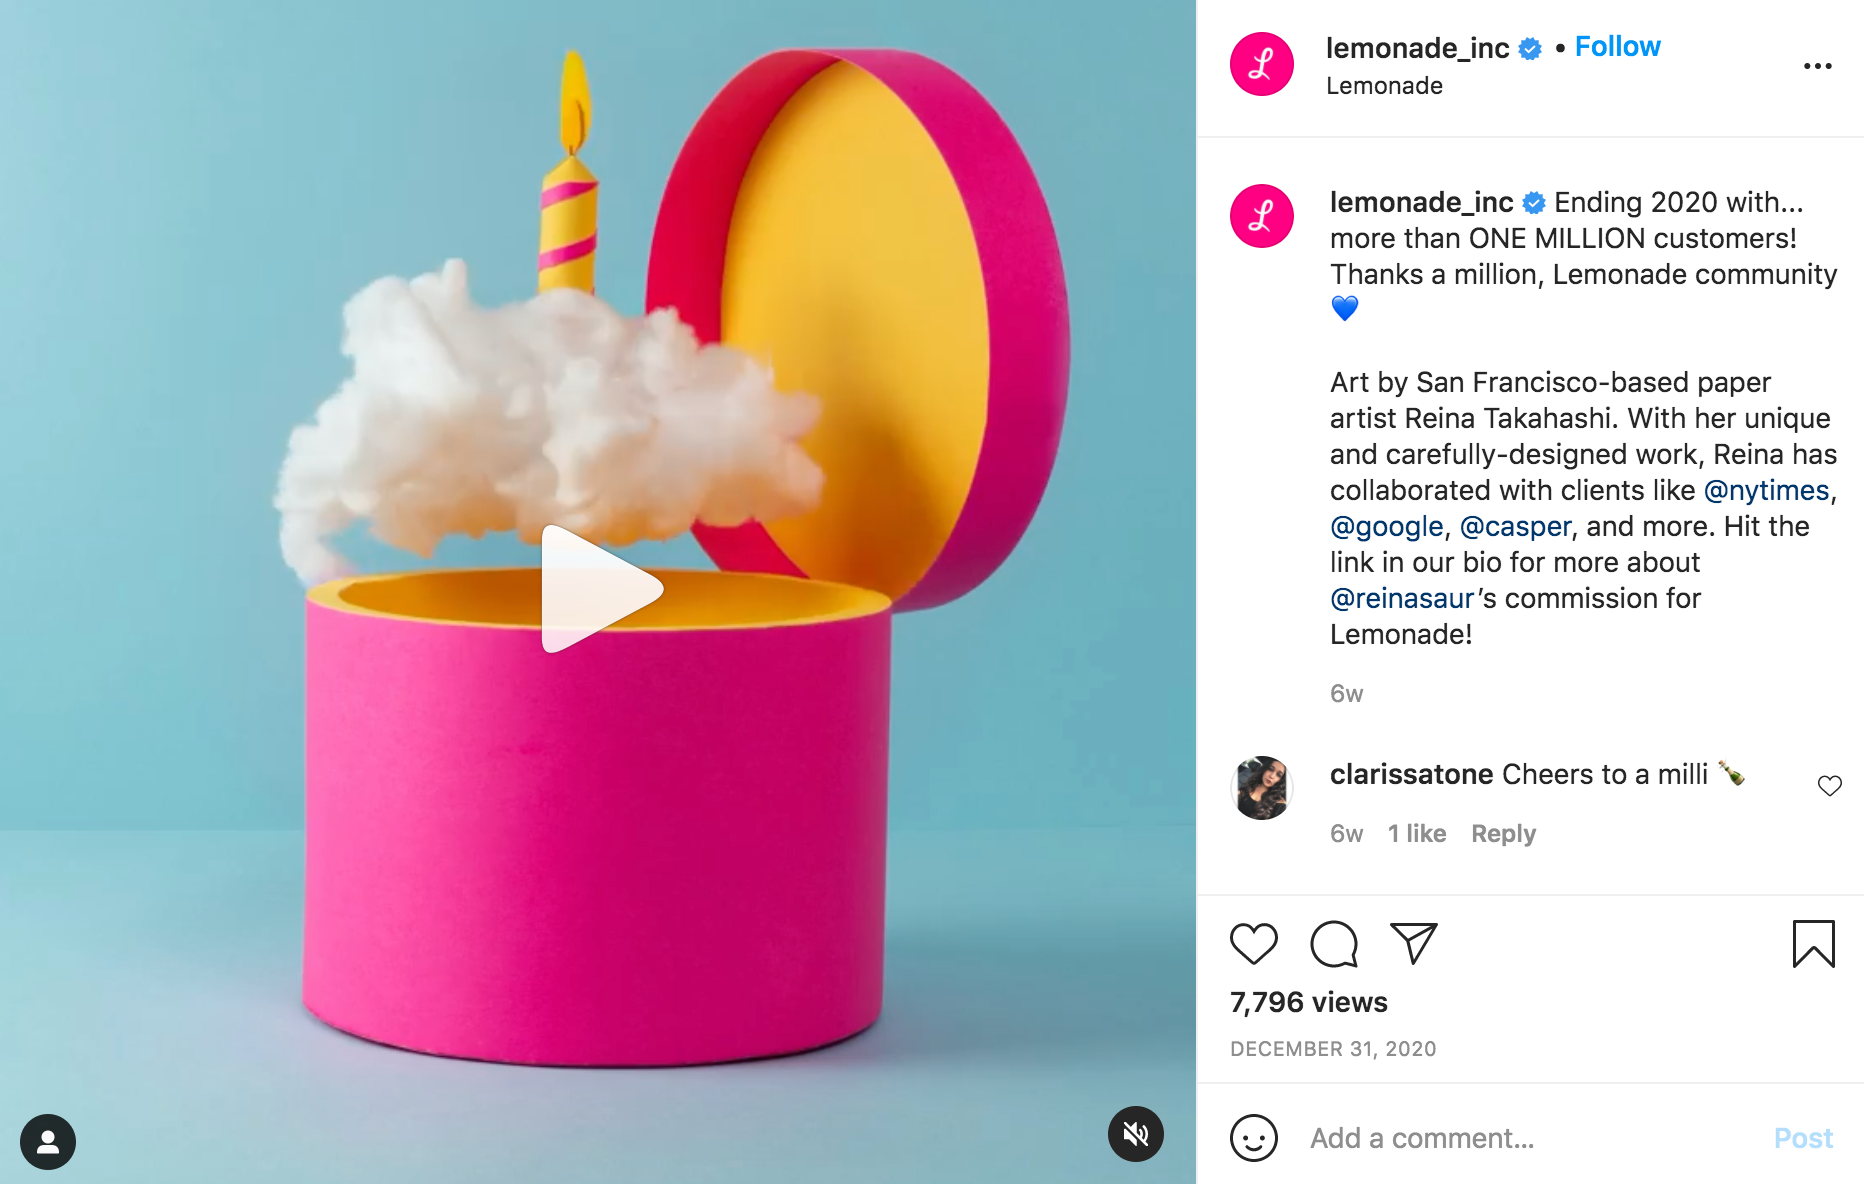Reply to clarissatone's comment
1864x1184 pixels.
coord(1503,833)
